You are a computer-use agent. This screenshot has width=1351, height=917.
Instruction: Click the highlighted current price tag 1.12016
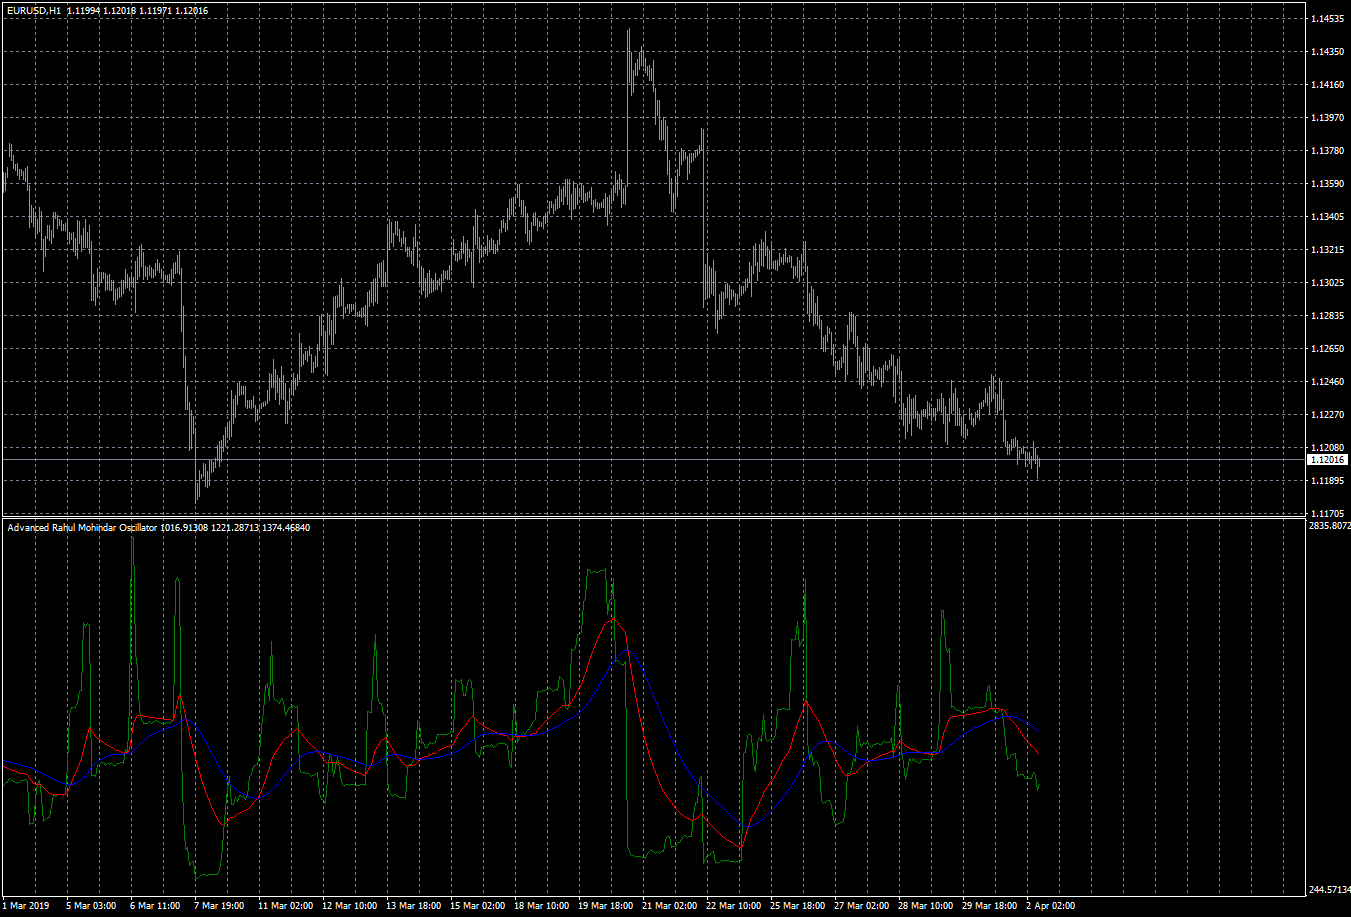point(1327,459)
